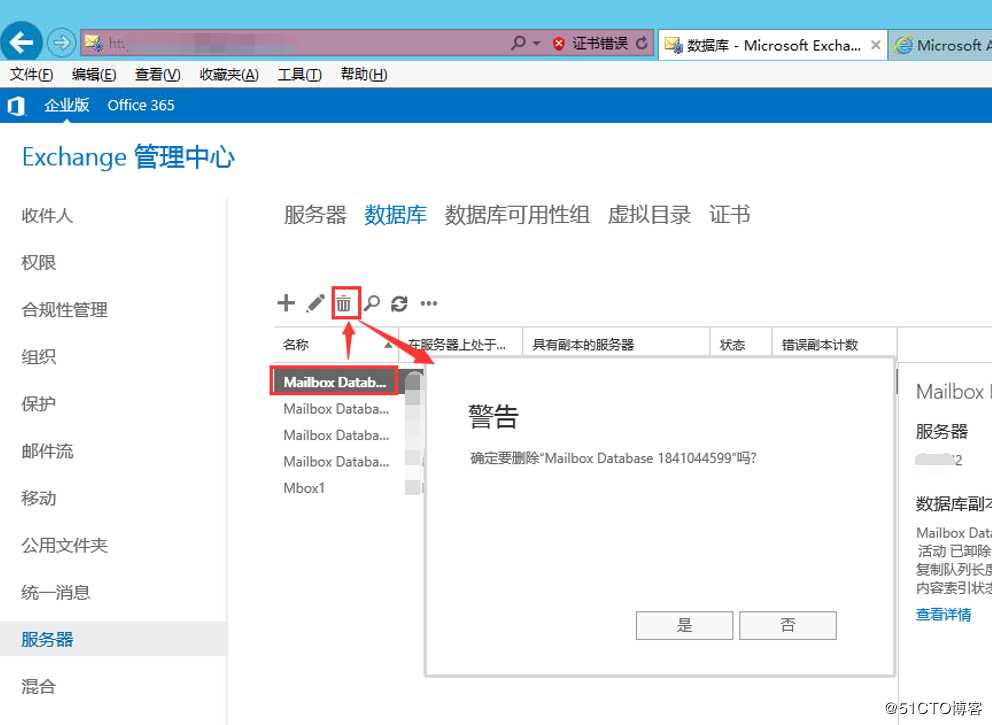Open the 编辑(E) menu
Image resolution: width=992 pixels, height=725 pixels.
94,75
